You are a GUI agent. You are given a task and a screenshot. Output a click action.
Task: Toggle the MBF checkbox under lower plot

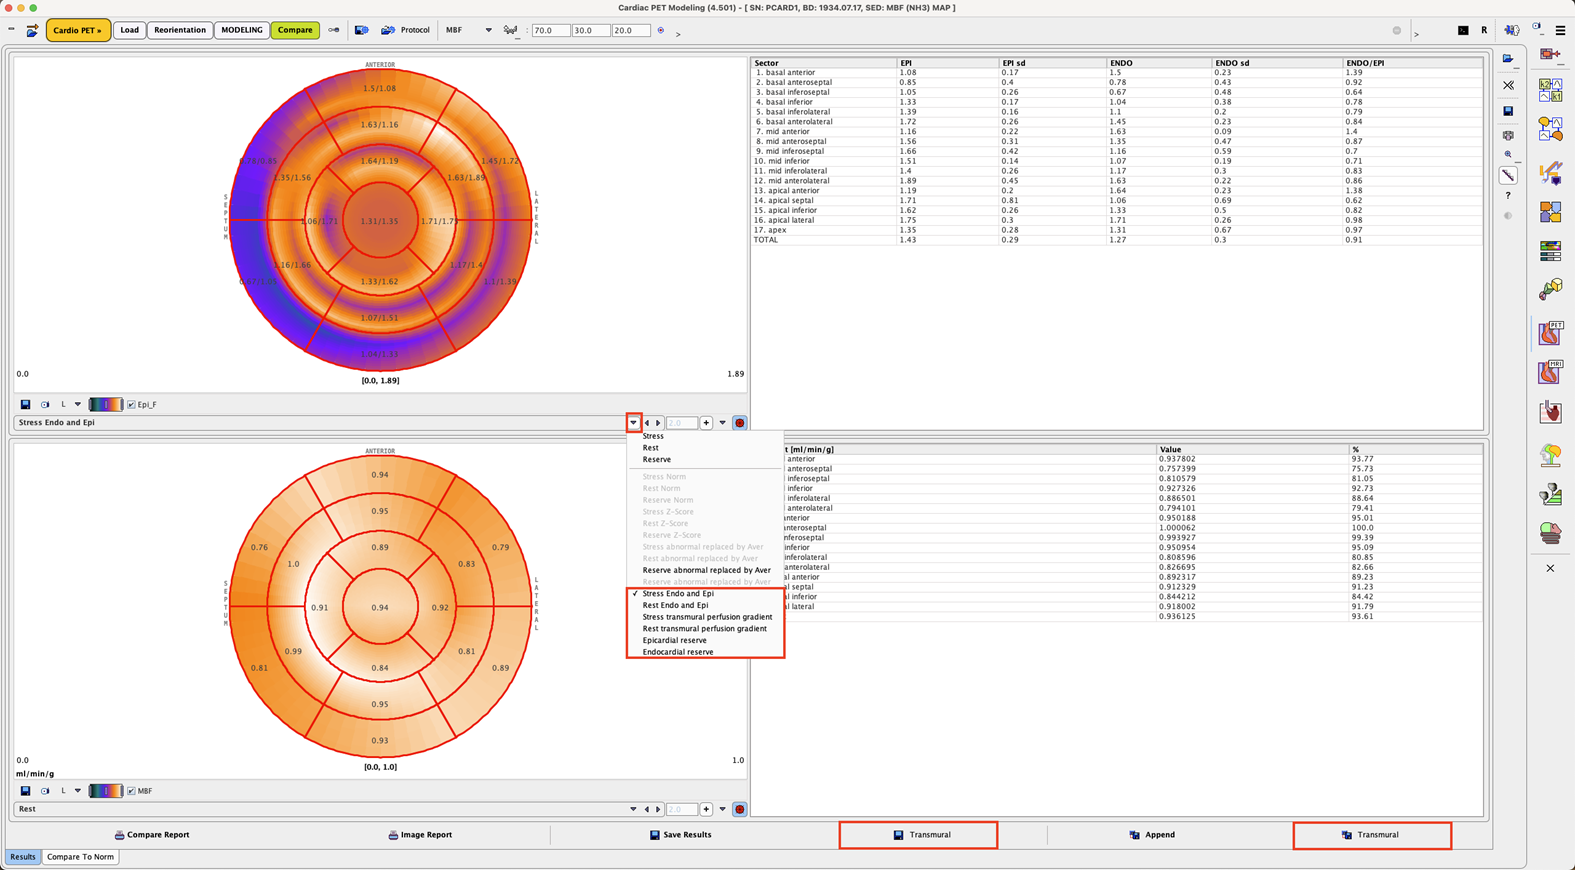click(131, 791)
